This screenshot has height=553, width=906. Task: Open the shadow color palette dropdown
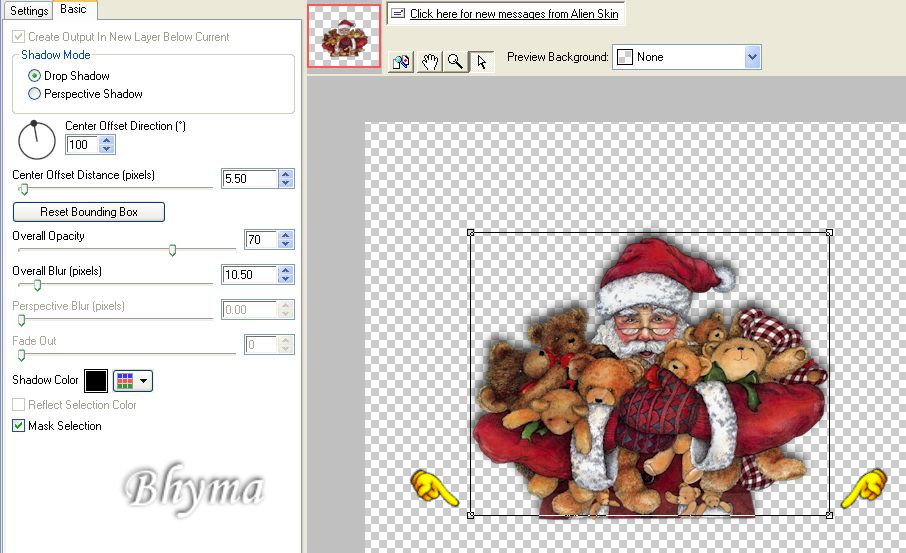tap(133, 381)
